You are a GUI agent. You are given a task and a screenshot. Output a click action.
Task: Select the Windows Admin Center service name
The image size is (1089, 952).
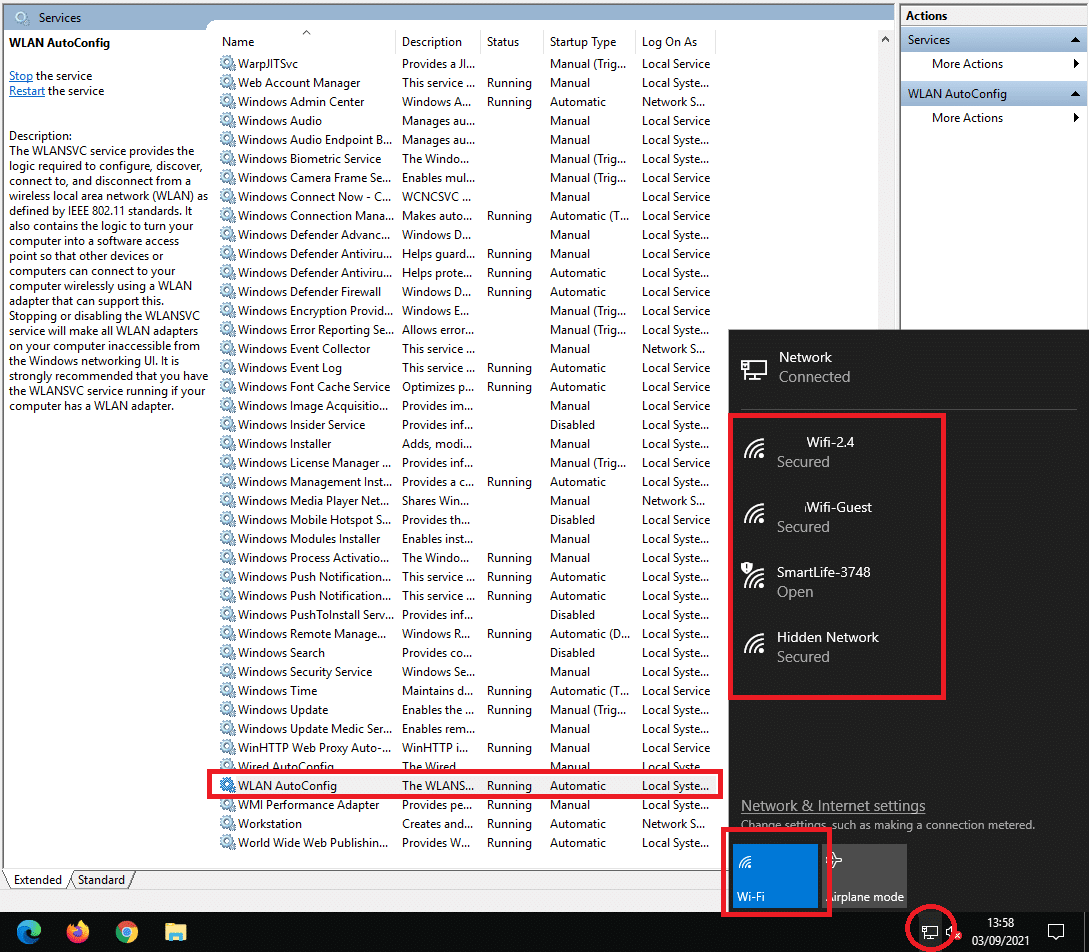click(301, 101)
